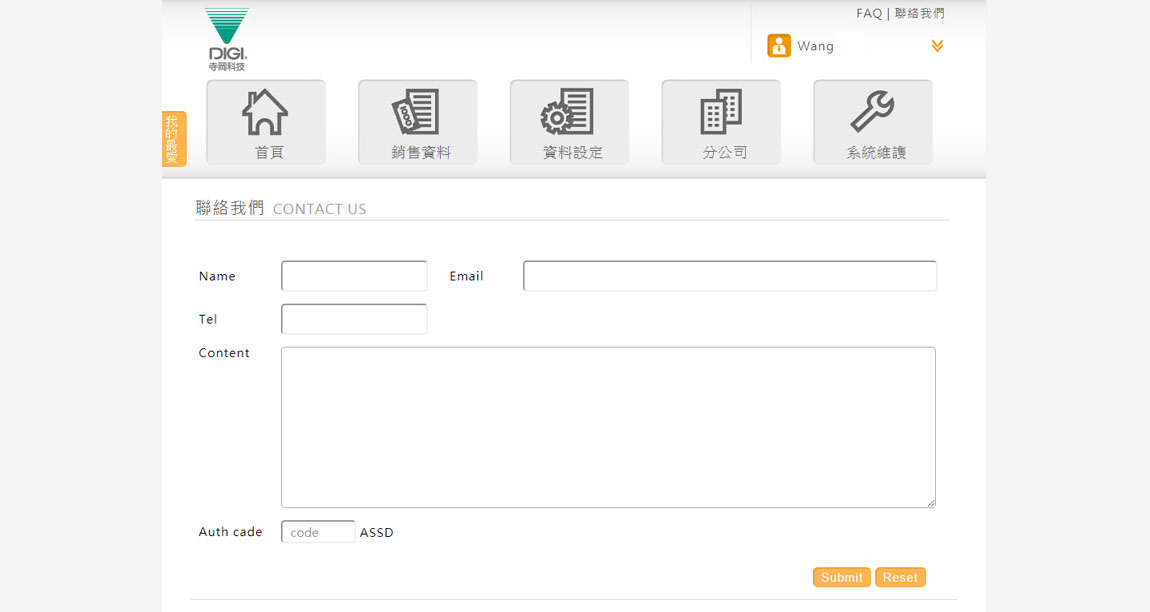Expand the user menu double-chevron arrow
Viewport: 1150px width, 612px height.
click(x=937, y=46)
